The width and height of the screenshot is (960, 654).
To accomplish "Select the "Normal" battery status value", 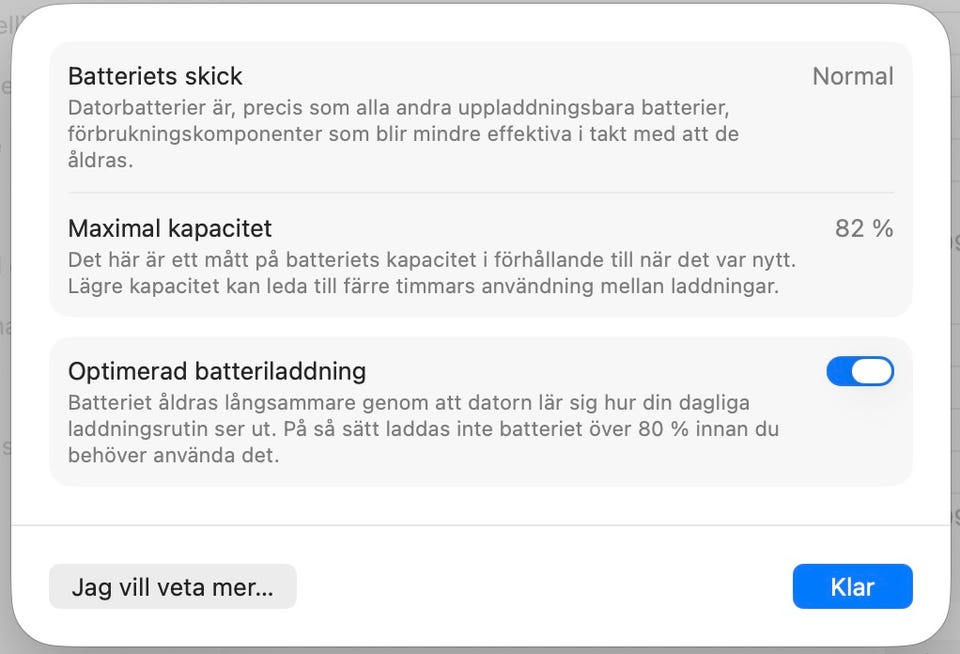I will point(852,76).
